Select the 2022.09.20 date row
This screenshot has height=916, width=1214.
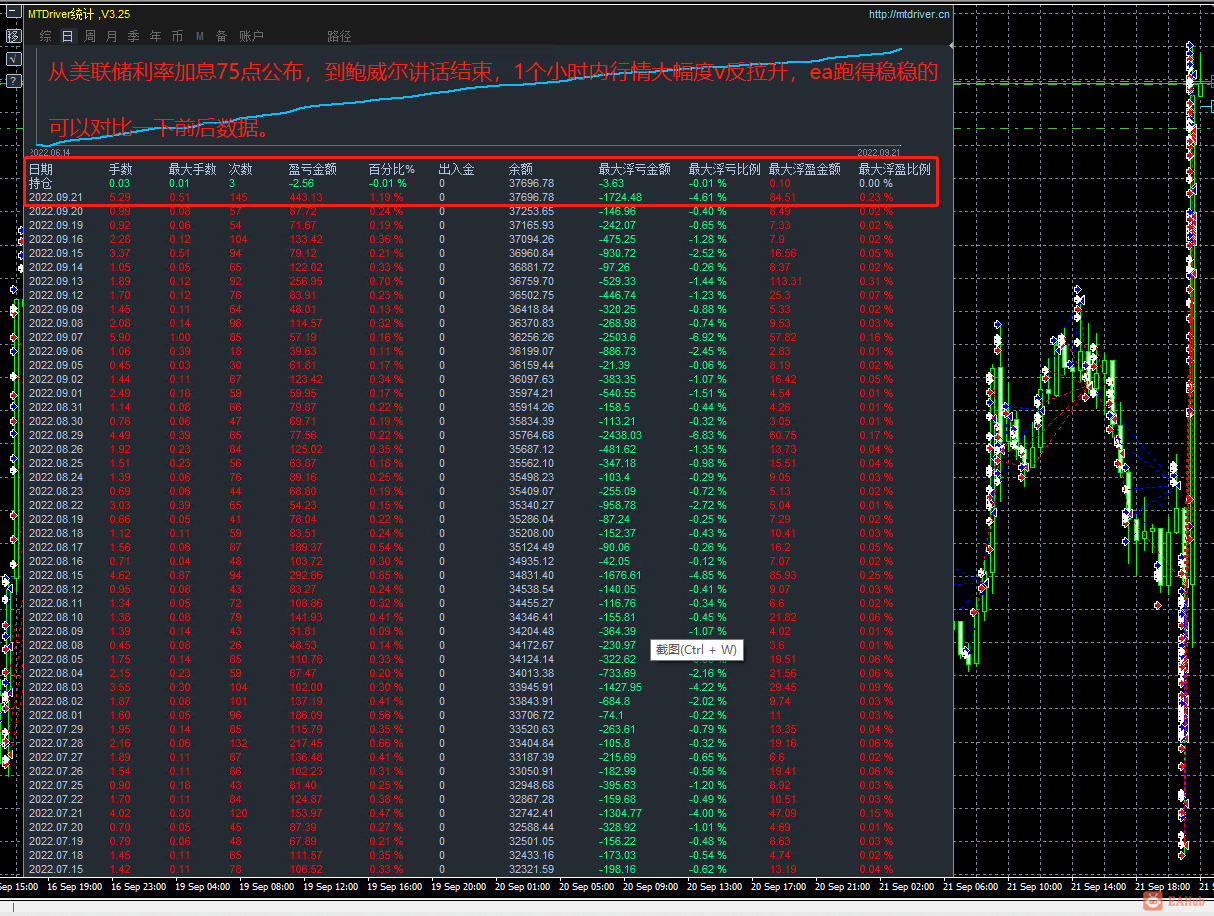click(x=55, y=212)
